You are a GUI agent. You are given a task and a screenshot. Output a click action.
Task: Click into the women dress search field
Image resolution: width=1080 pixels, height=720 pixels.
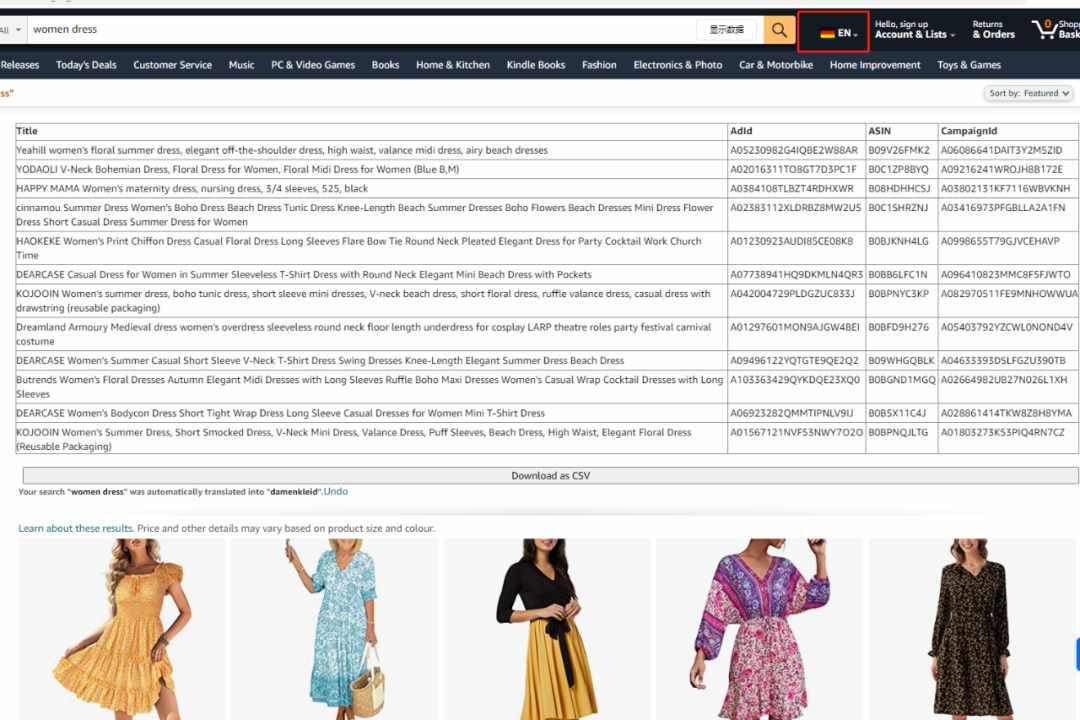[362, 30]
